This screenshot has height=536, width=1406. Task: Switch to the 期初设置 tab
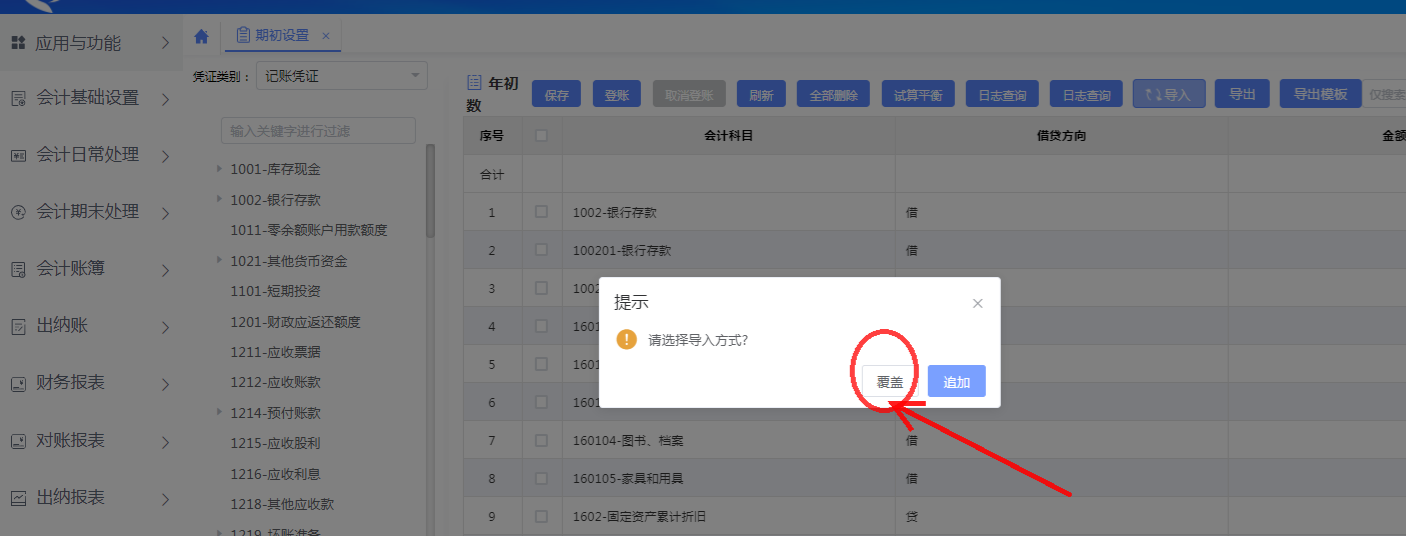[x=282, y=36]
